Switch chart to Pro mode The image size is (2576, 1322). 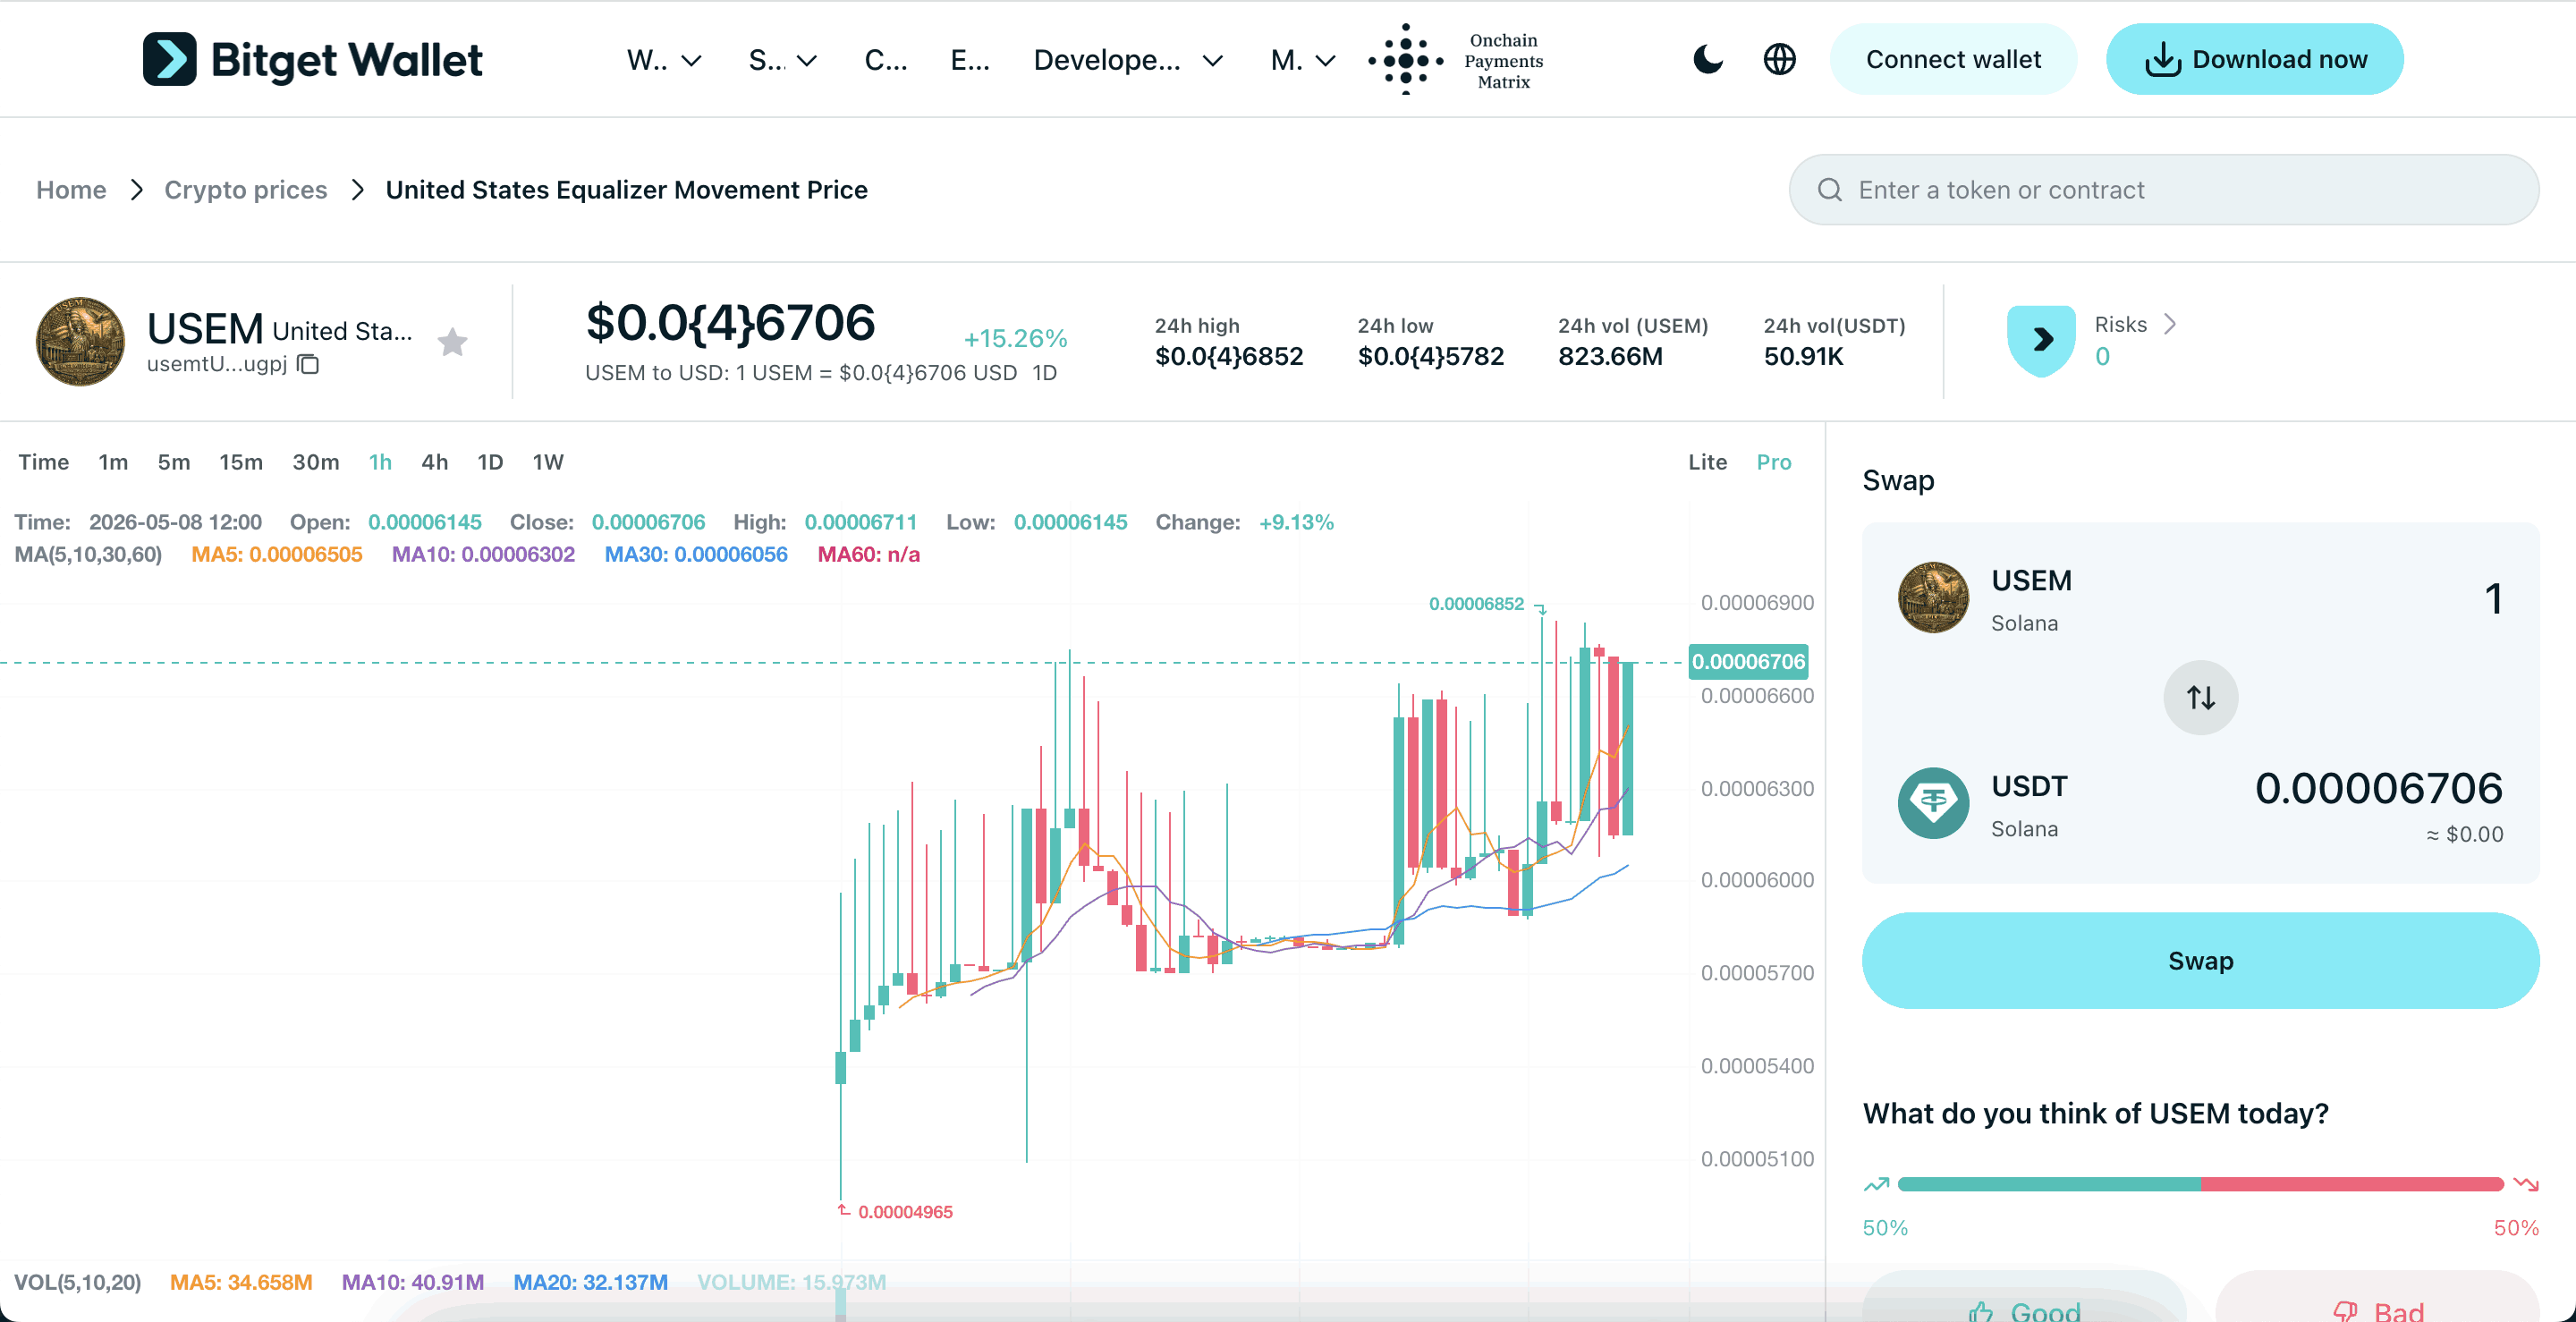(1774, 462)
